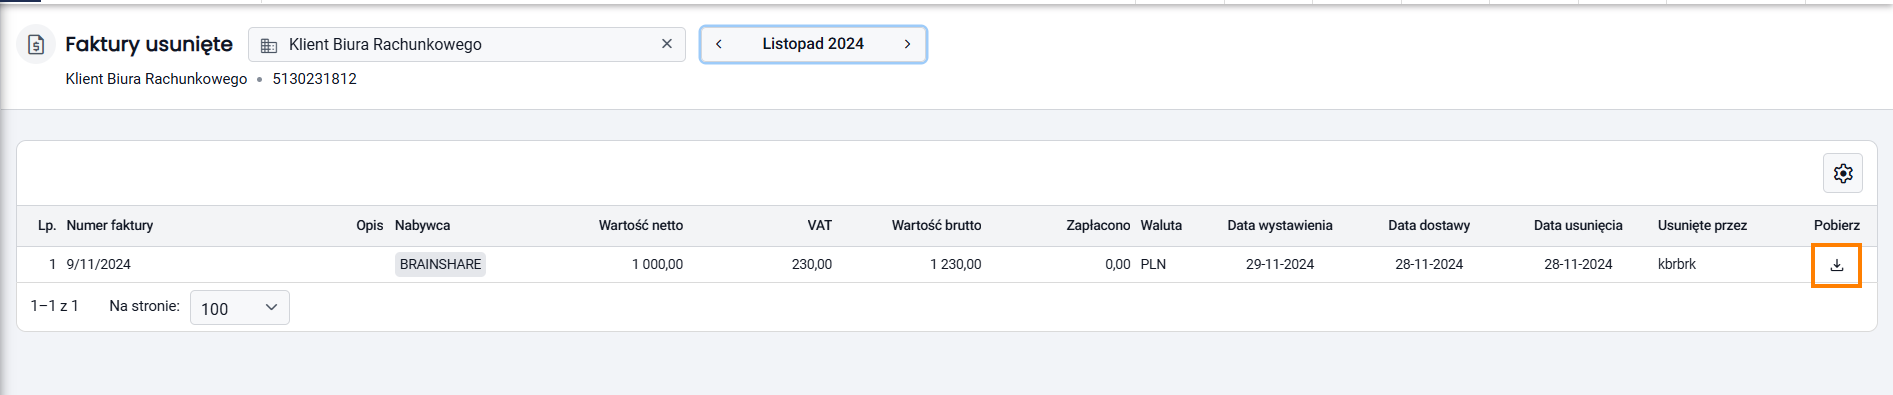Select invoice number 9/11/2024 cell
The width and height of the screenshot is (1893, 395).
point(99,264)
